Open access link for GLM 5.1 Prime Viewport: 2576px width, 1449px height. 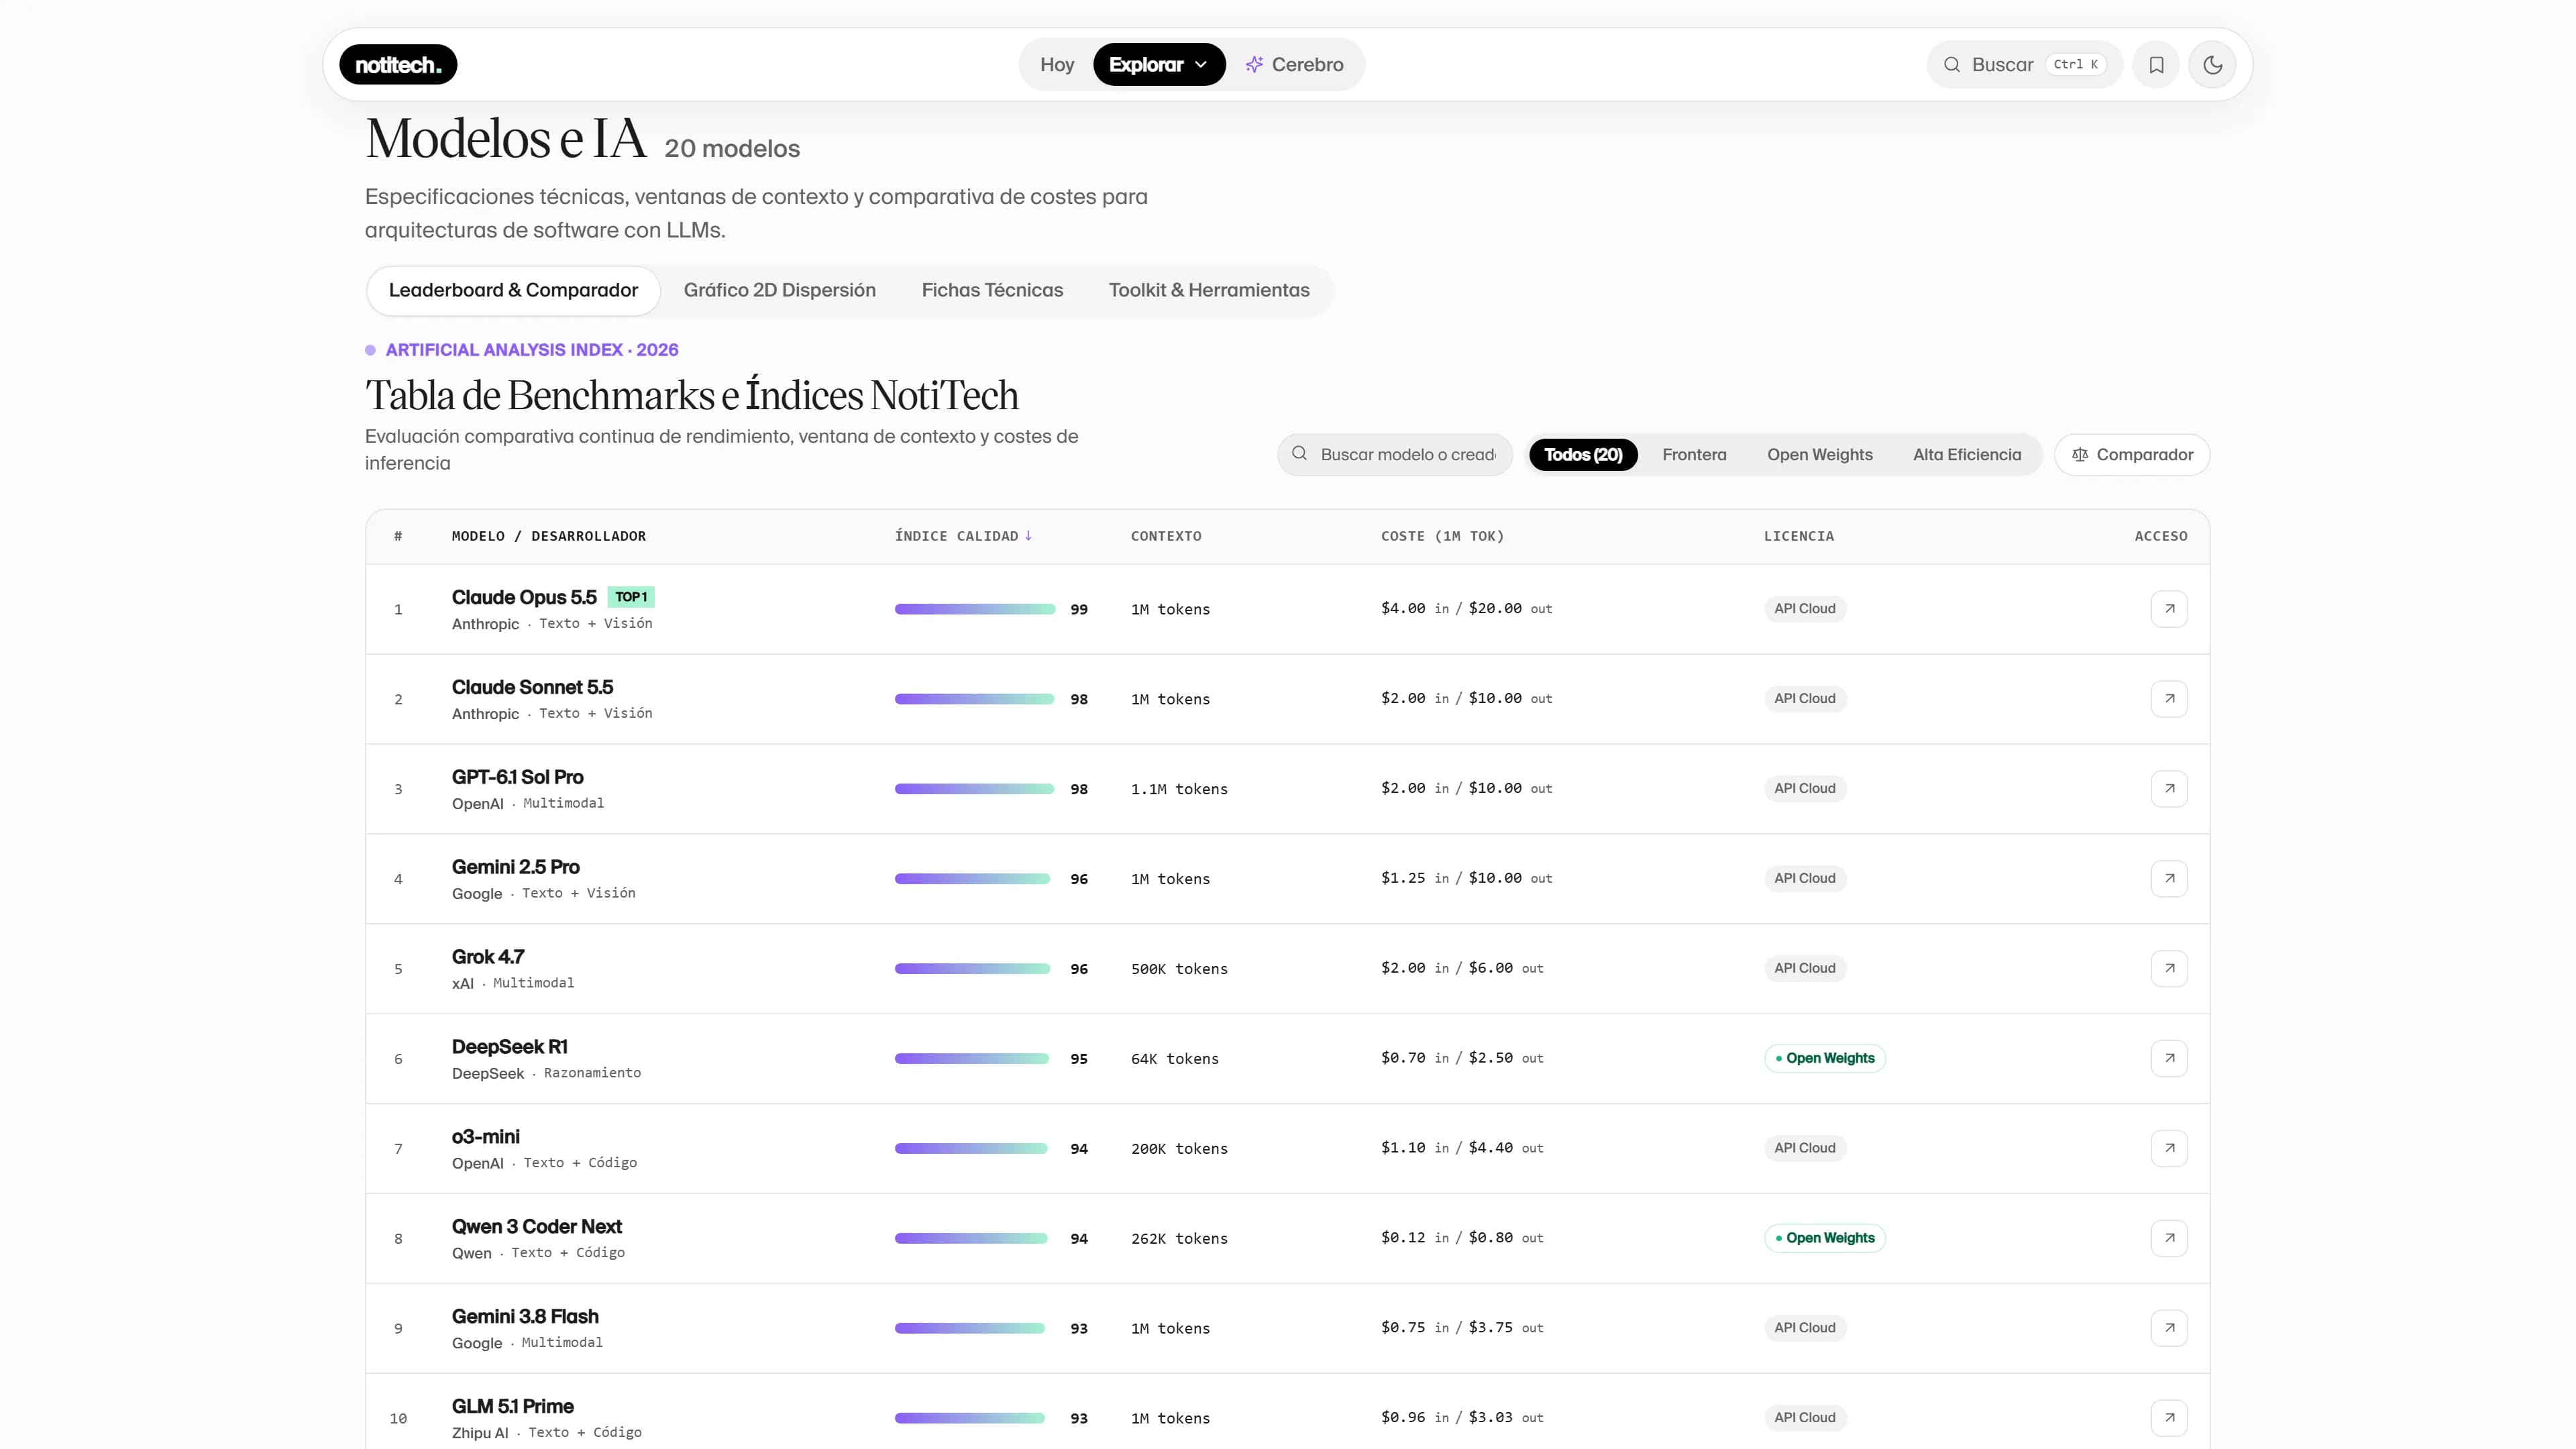[x=2169, y=1417]
